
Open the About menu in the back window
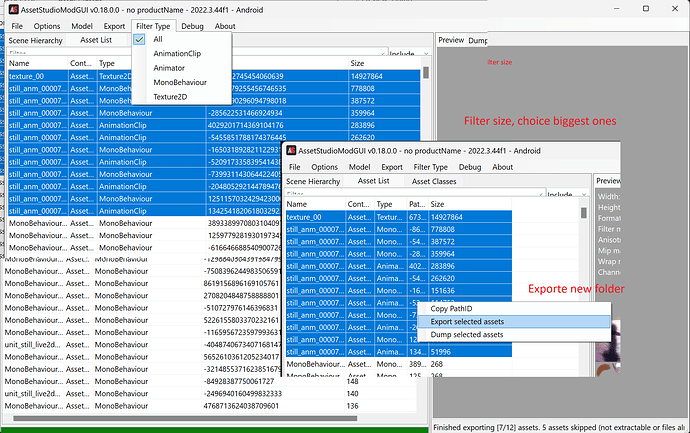click(225, 26)
